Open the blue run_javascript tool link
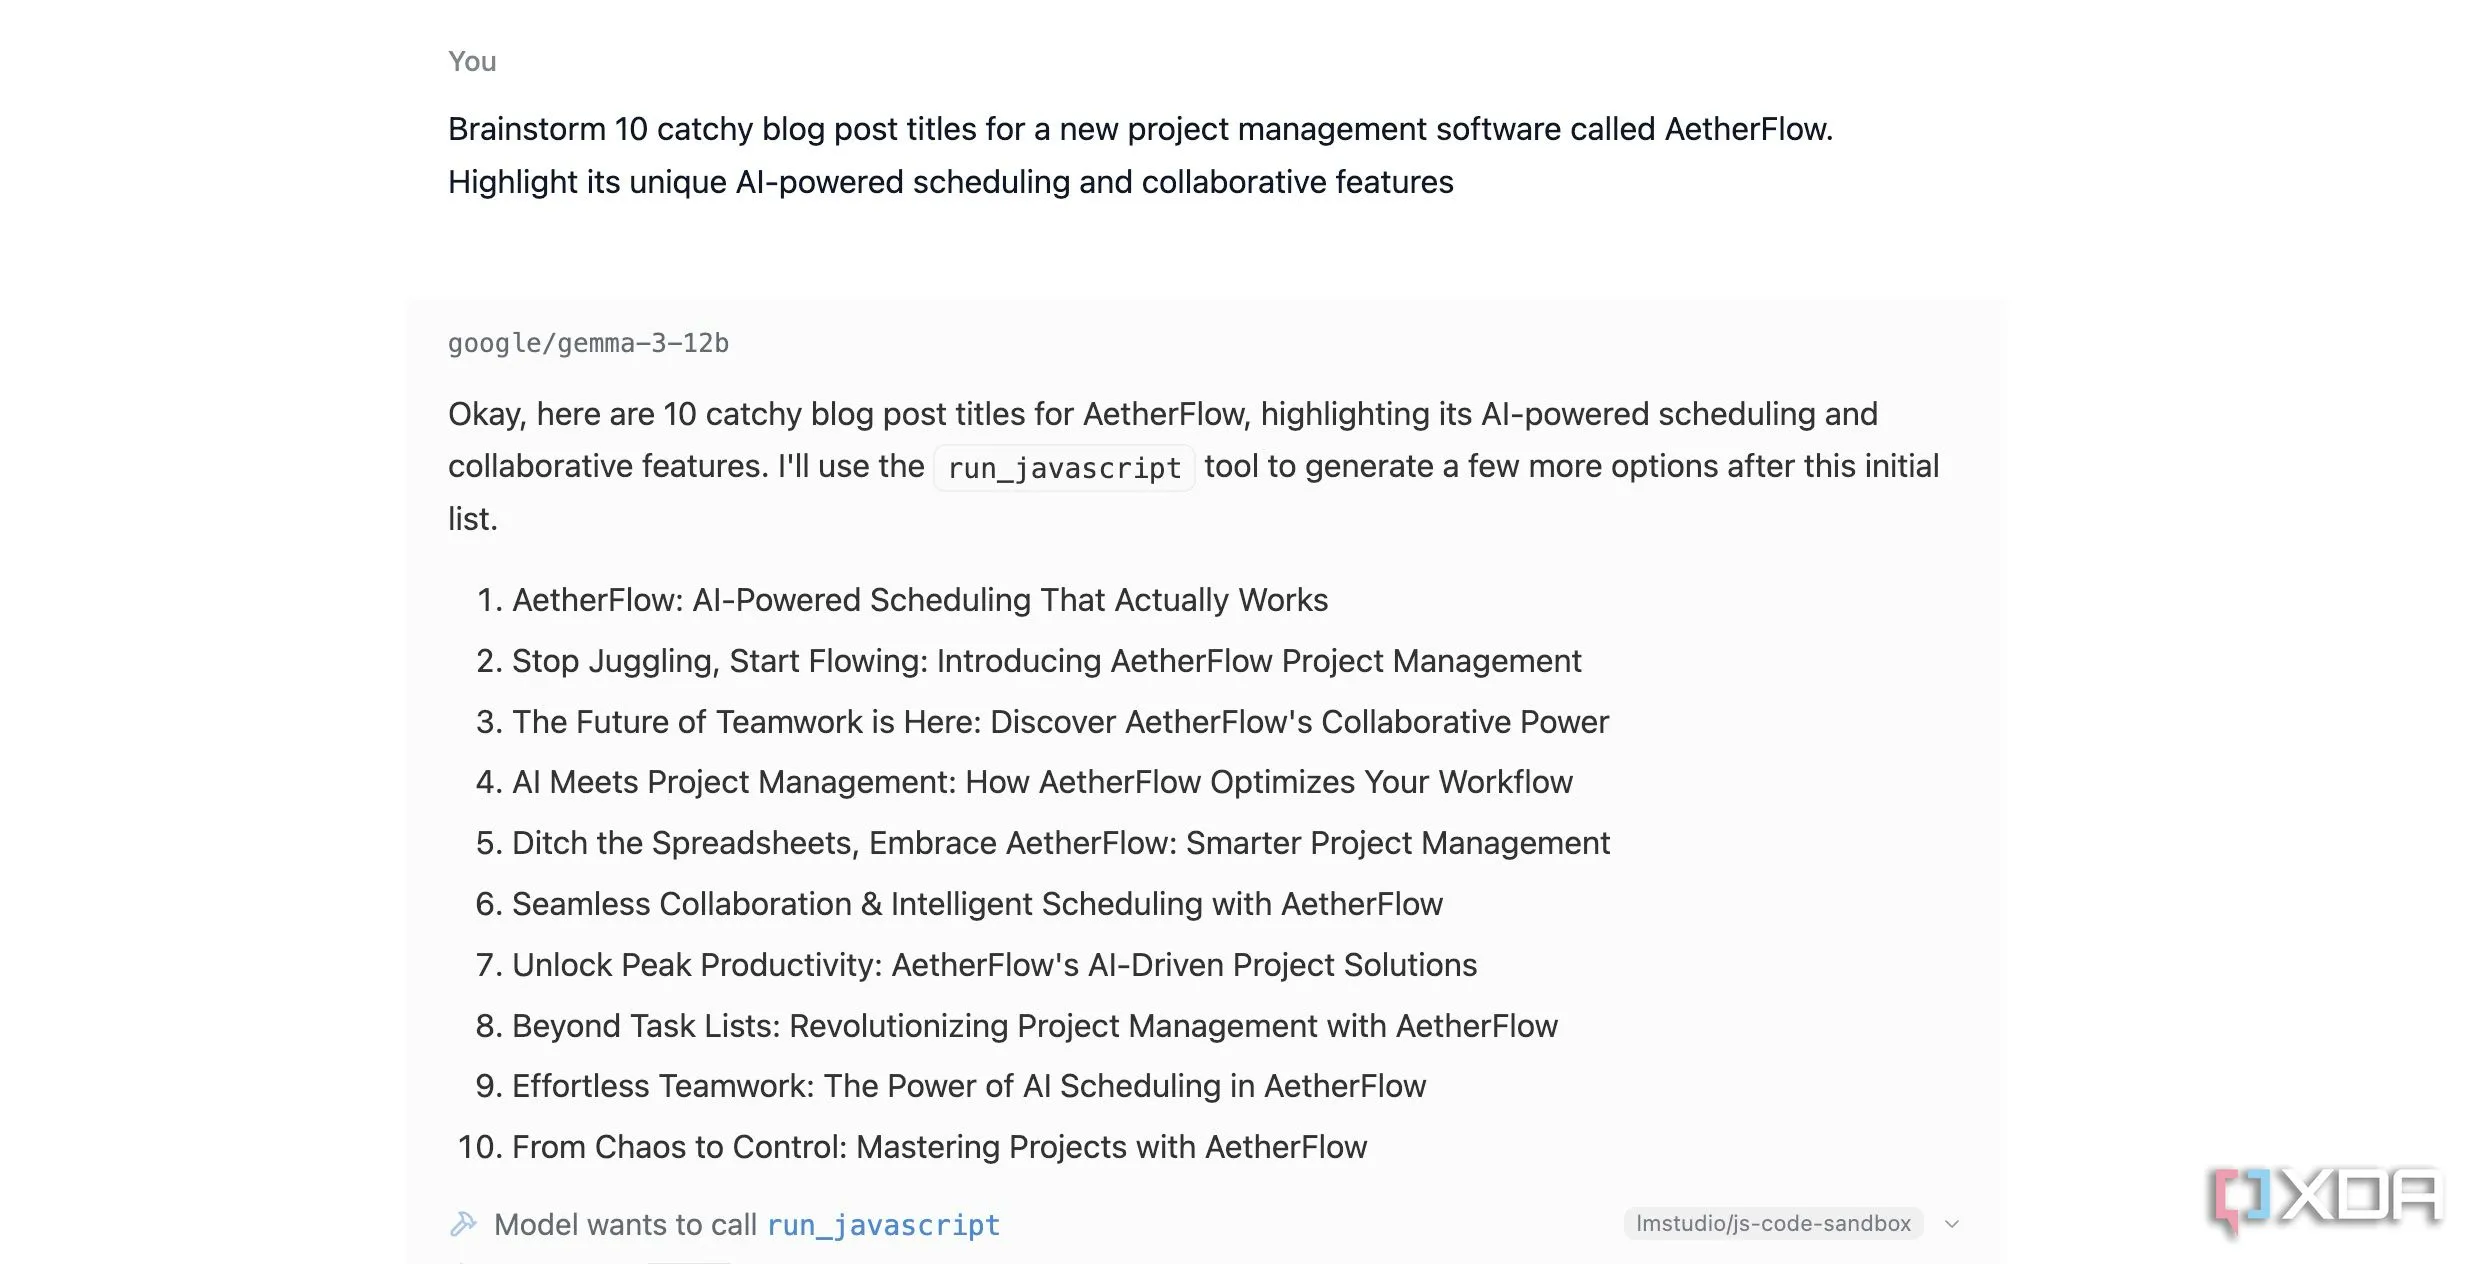 point(883,1225)
